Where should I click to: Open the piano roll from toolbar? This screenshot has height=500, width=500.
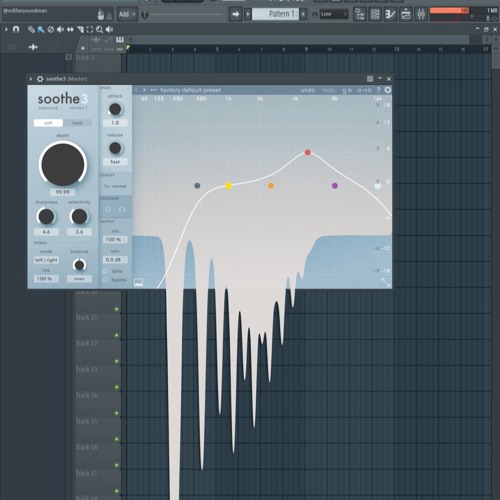tap(390, 14)
